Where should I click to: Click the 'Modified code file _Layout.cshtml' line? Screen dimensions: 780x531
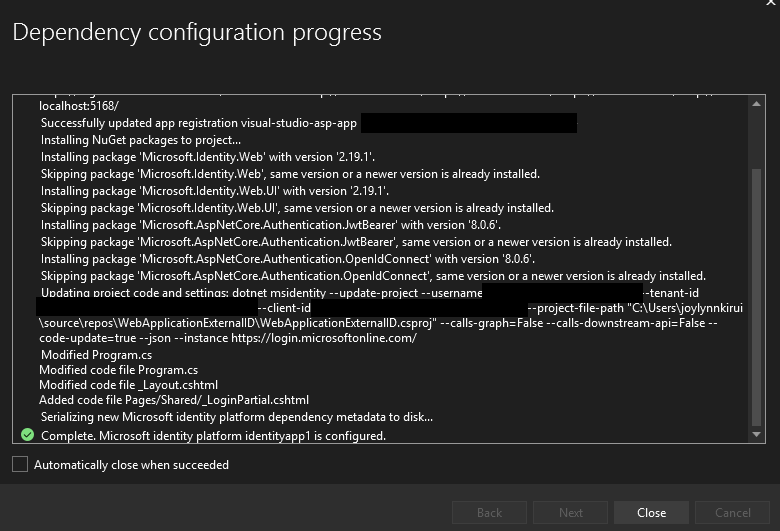[128, 384]
